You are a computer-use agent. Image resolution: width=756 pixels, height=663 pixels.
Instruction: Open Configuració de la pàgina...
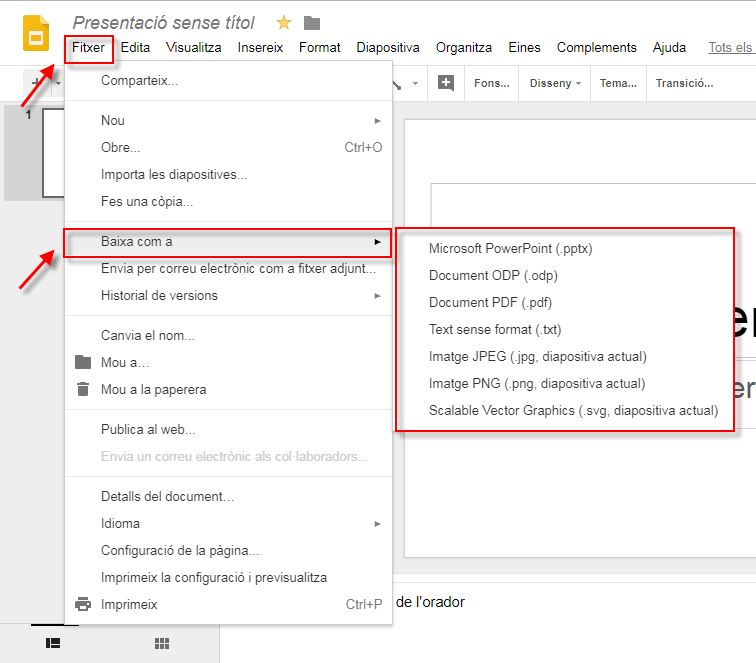coord(228,551)
